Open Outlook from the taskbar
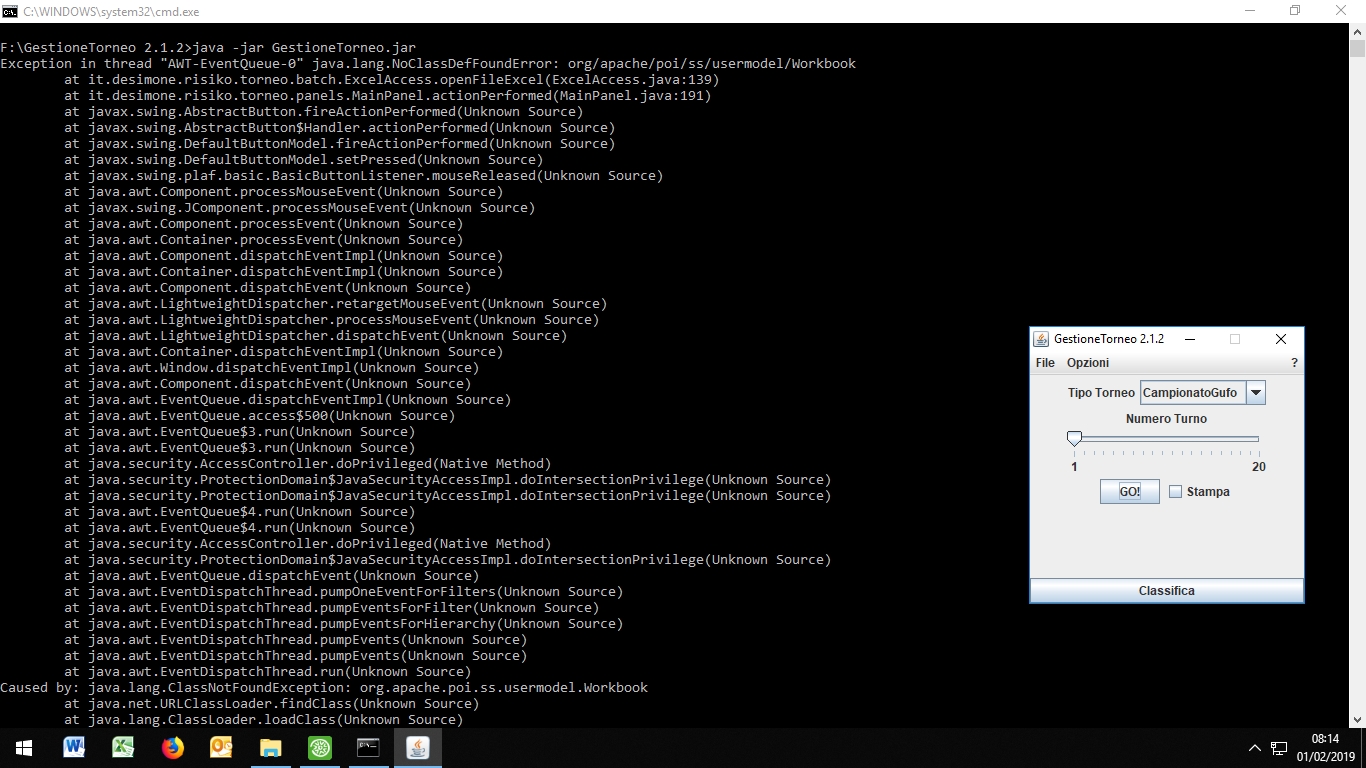 pos(221,748)
